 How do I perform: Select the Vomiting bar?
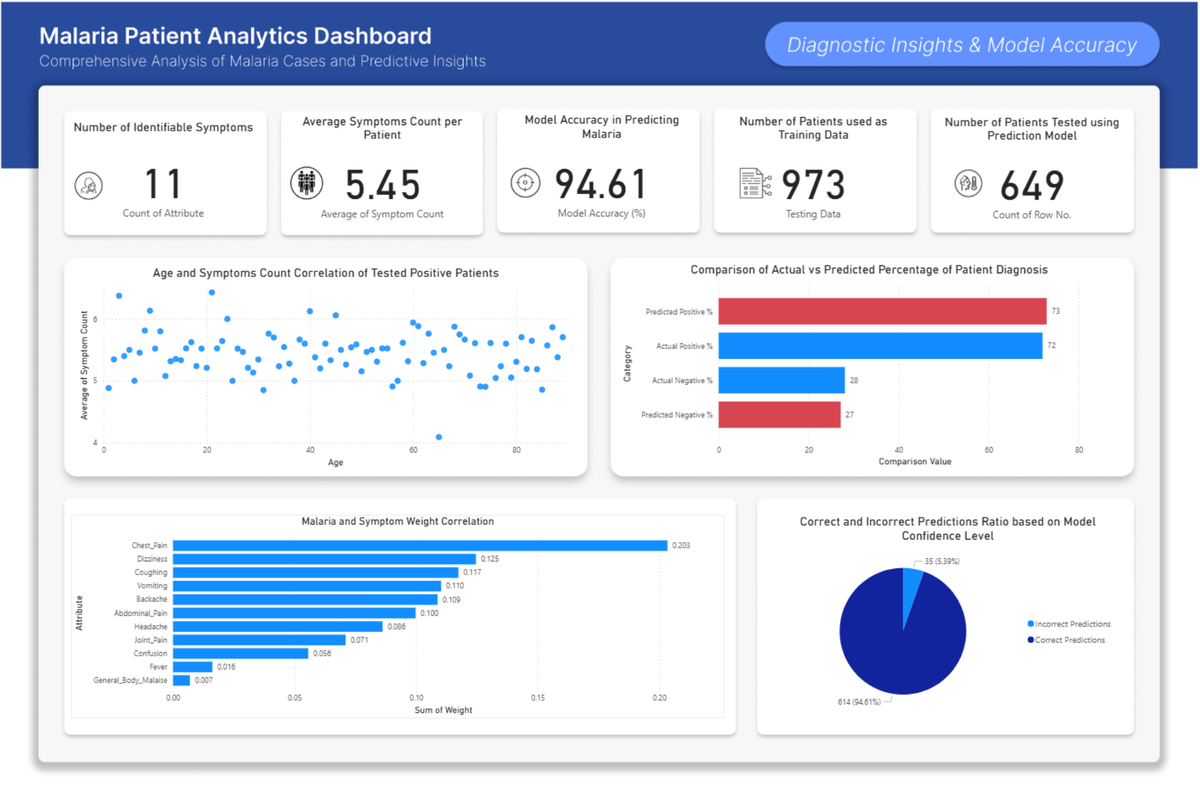(x=307, y=586)
